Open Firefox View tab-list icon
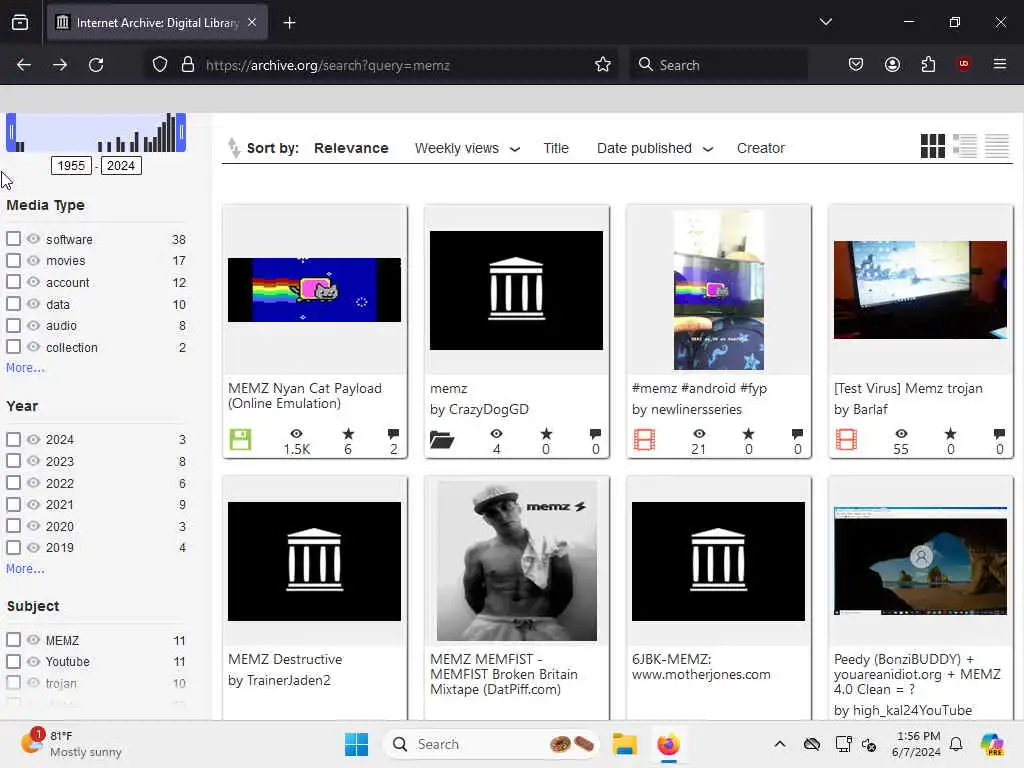 click(x=20, y=23)
